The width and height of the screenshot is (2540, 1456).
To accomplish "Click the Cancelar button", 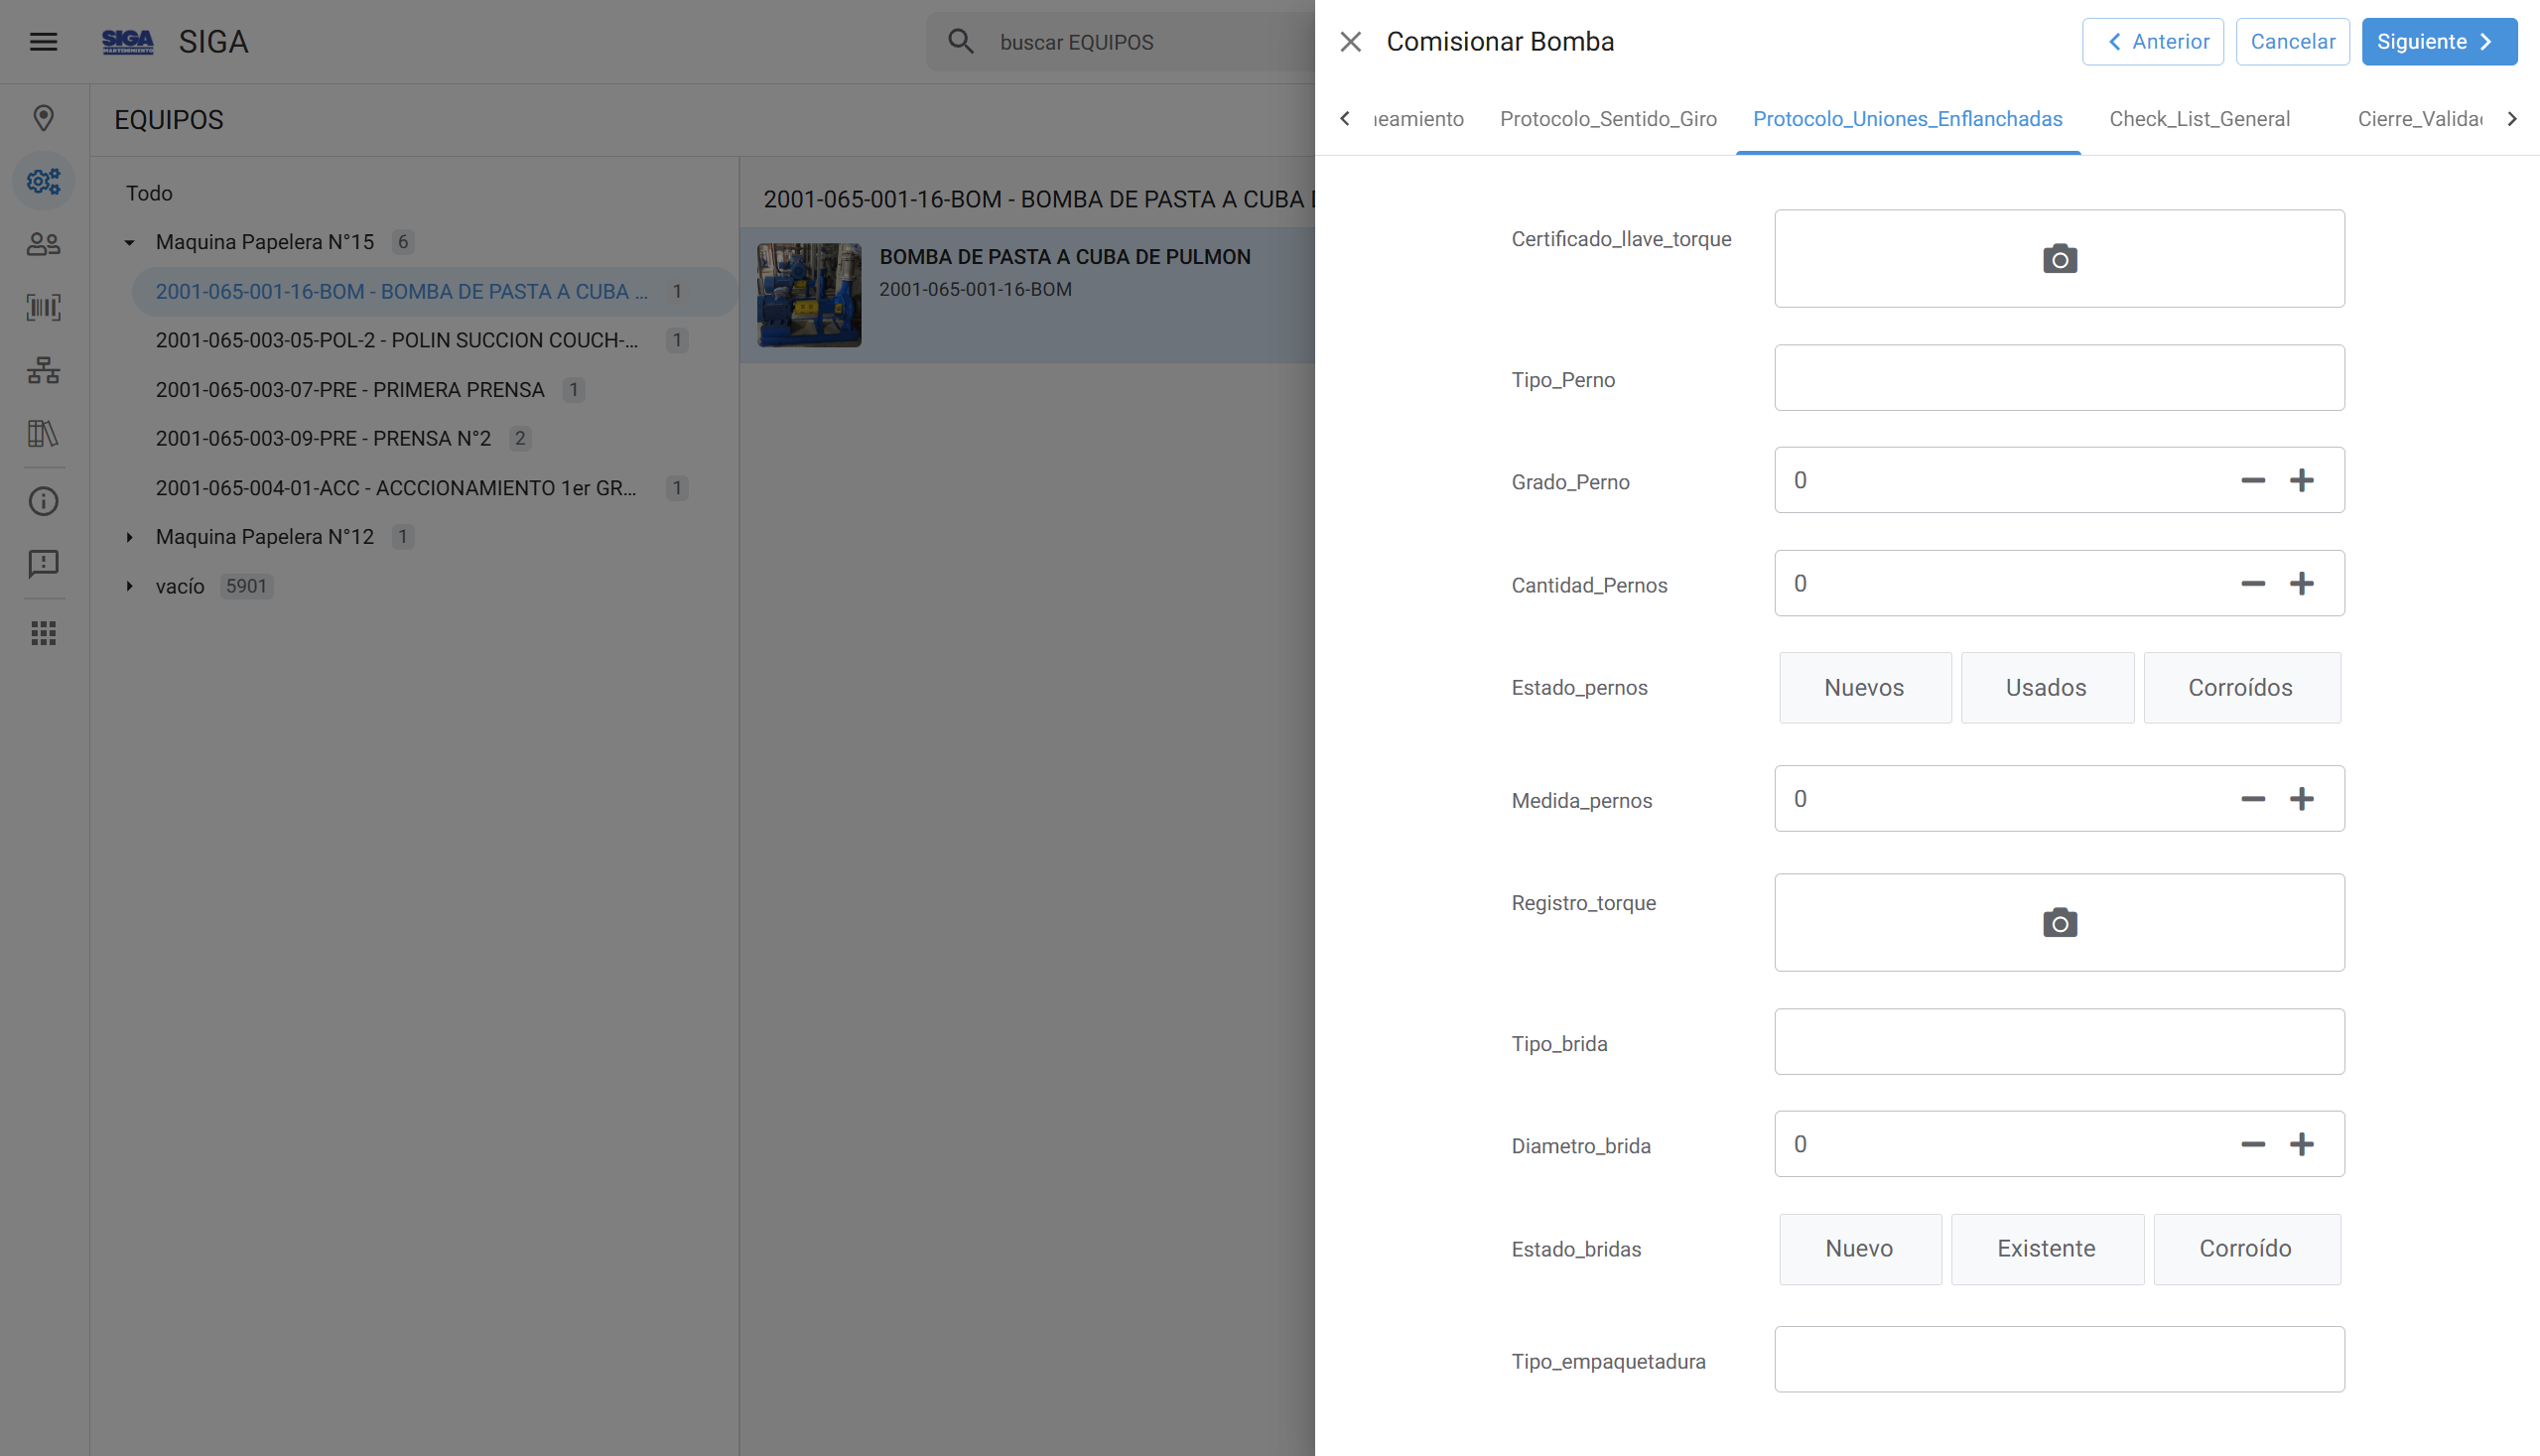I will [2292, 41].
